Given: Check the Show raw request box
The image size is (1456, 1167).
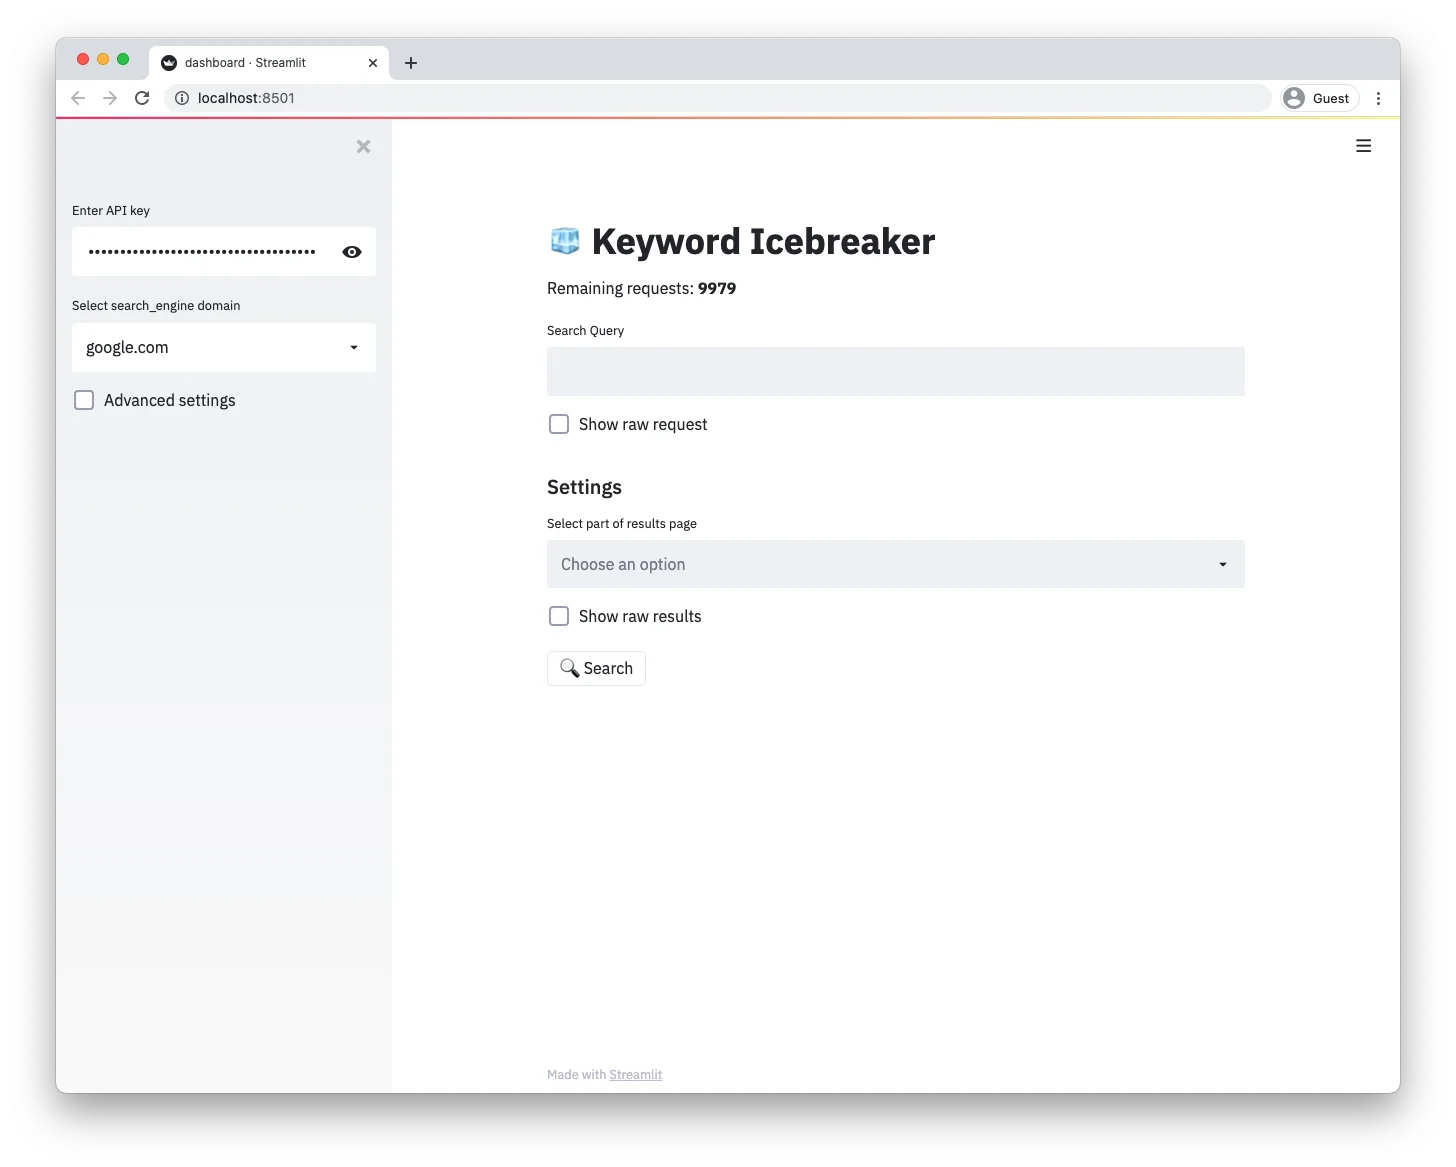Looking at the screenshot, I should 559,424.
